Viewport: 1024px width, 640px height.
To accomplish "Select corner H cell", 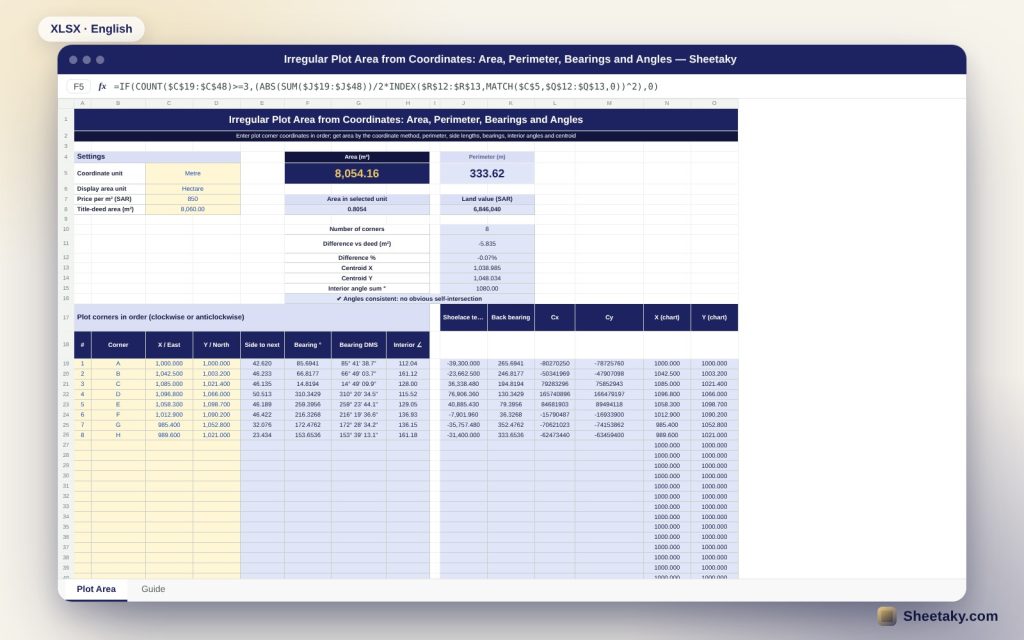I will click(118, 435).
